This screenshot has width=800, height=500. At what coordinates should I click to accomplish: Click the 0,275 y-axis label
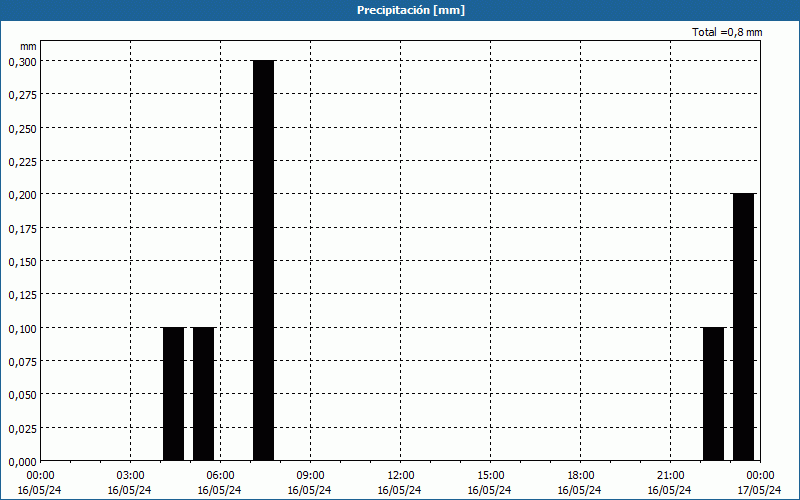pos(22,95)
